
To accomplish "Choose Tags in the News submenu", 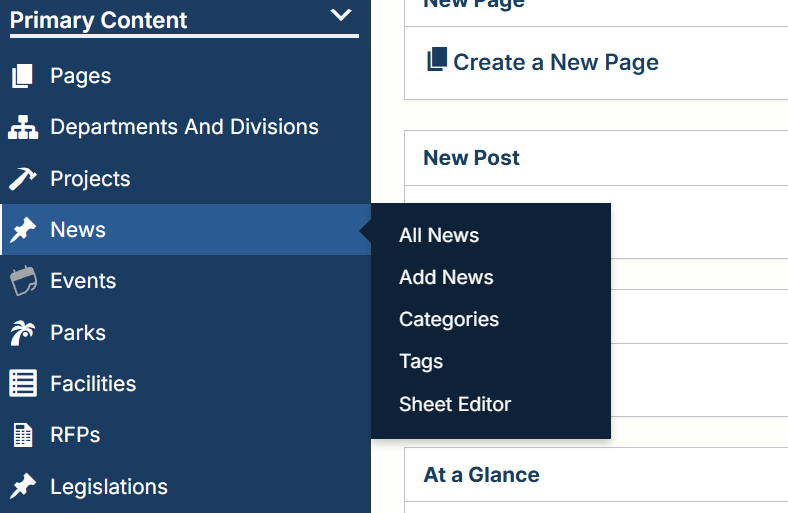I will click(421, 362).
